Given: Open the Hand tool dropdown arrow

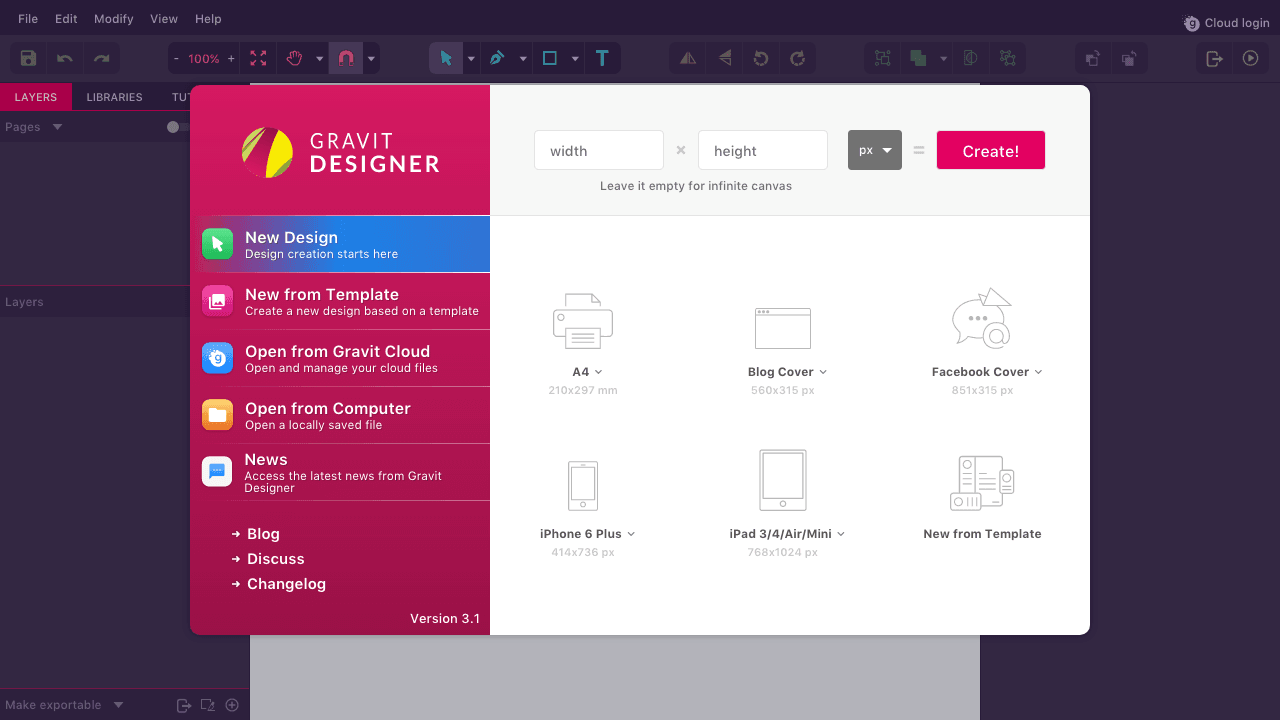Looking at the screenshot, I should [320, 59].
